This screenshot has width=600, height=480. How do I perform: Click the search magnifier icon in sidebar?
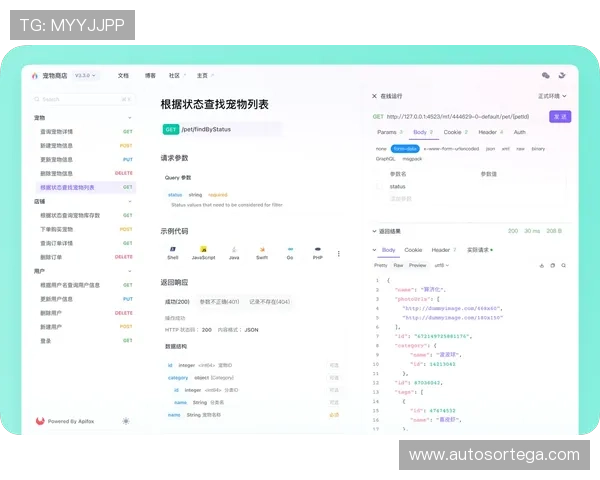coord(37,99)
